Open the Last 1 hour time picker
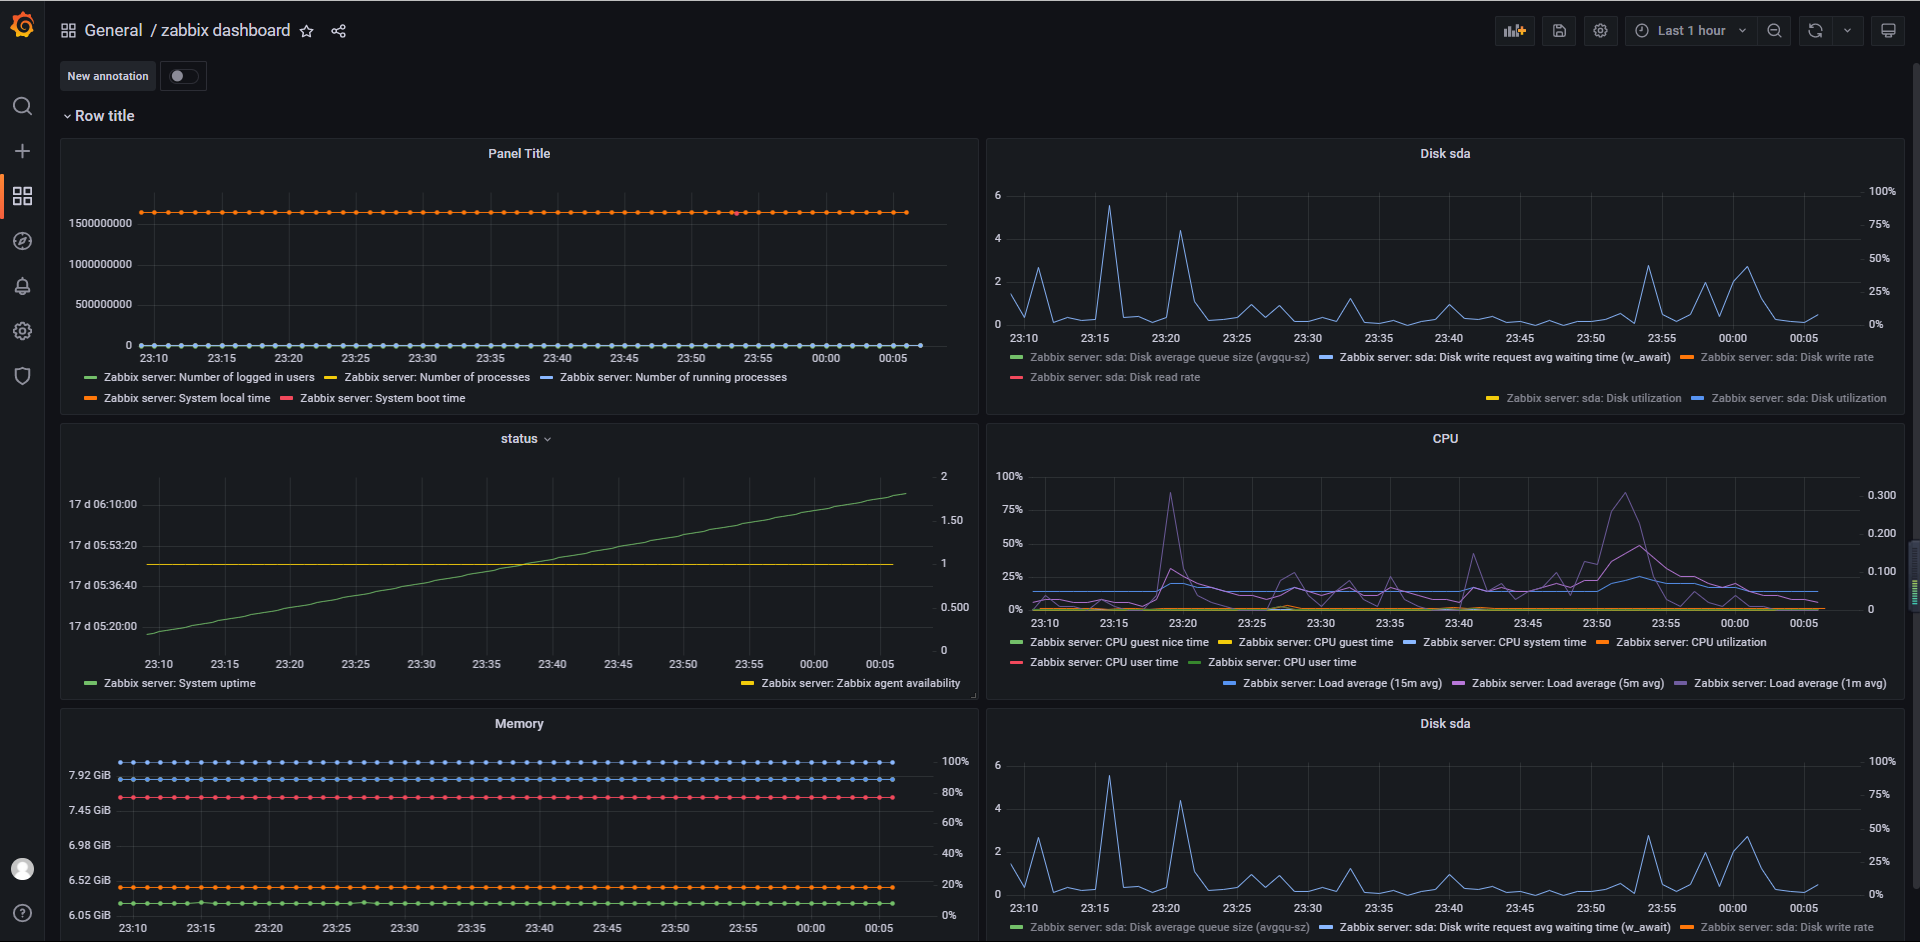This screenshot has width=1920, height=942. click(x=1691, y=31)
